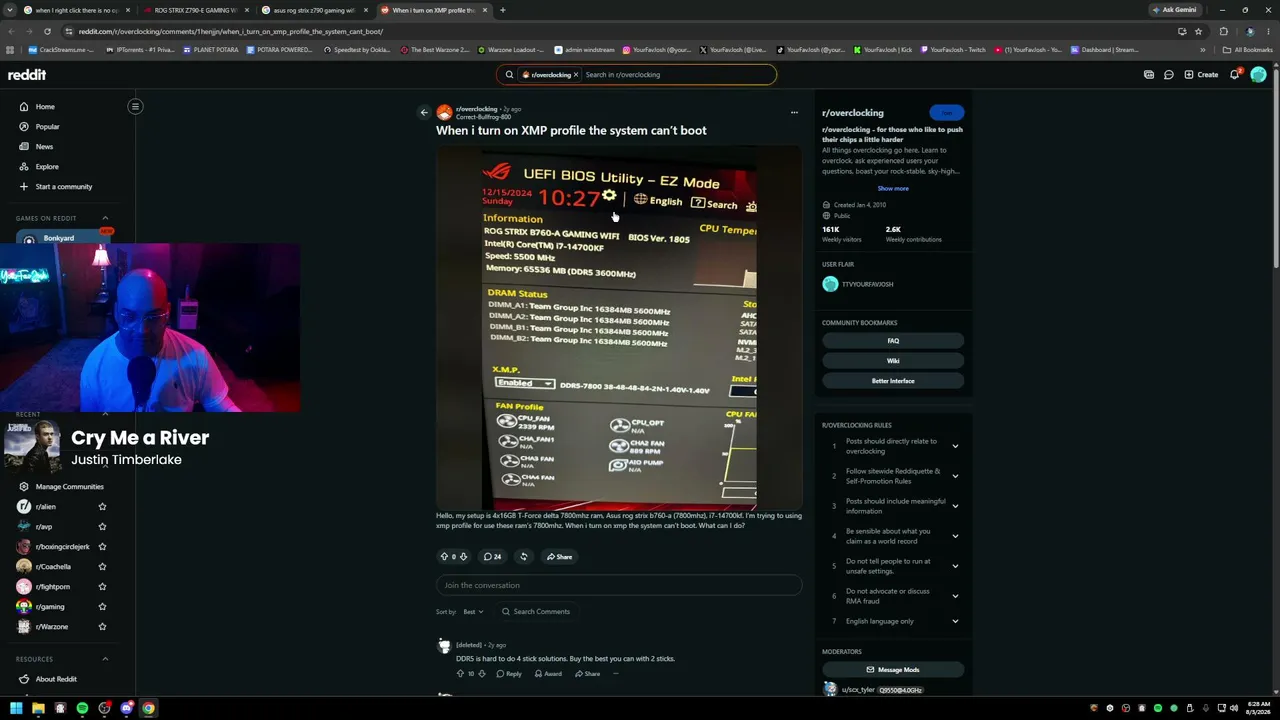Open the Sort by Best dropdown
This screenshot has height=720, width=1280.
coord(473,612)
